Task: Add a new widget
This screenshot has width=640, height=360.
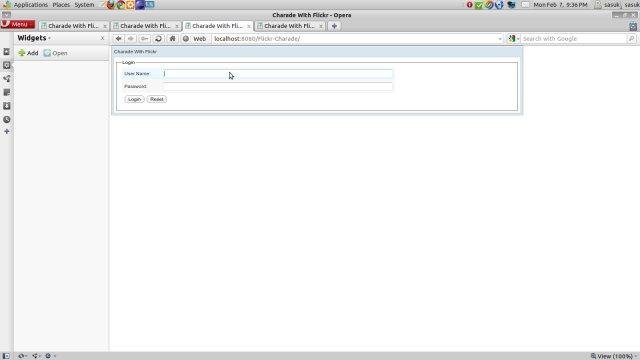Action: (28, 53)
